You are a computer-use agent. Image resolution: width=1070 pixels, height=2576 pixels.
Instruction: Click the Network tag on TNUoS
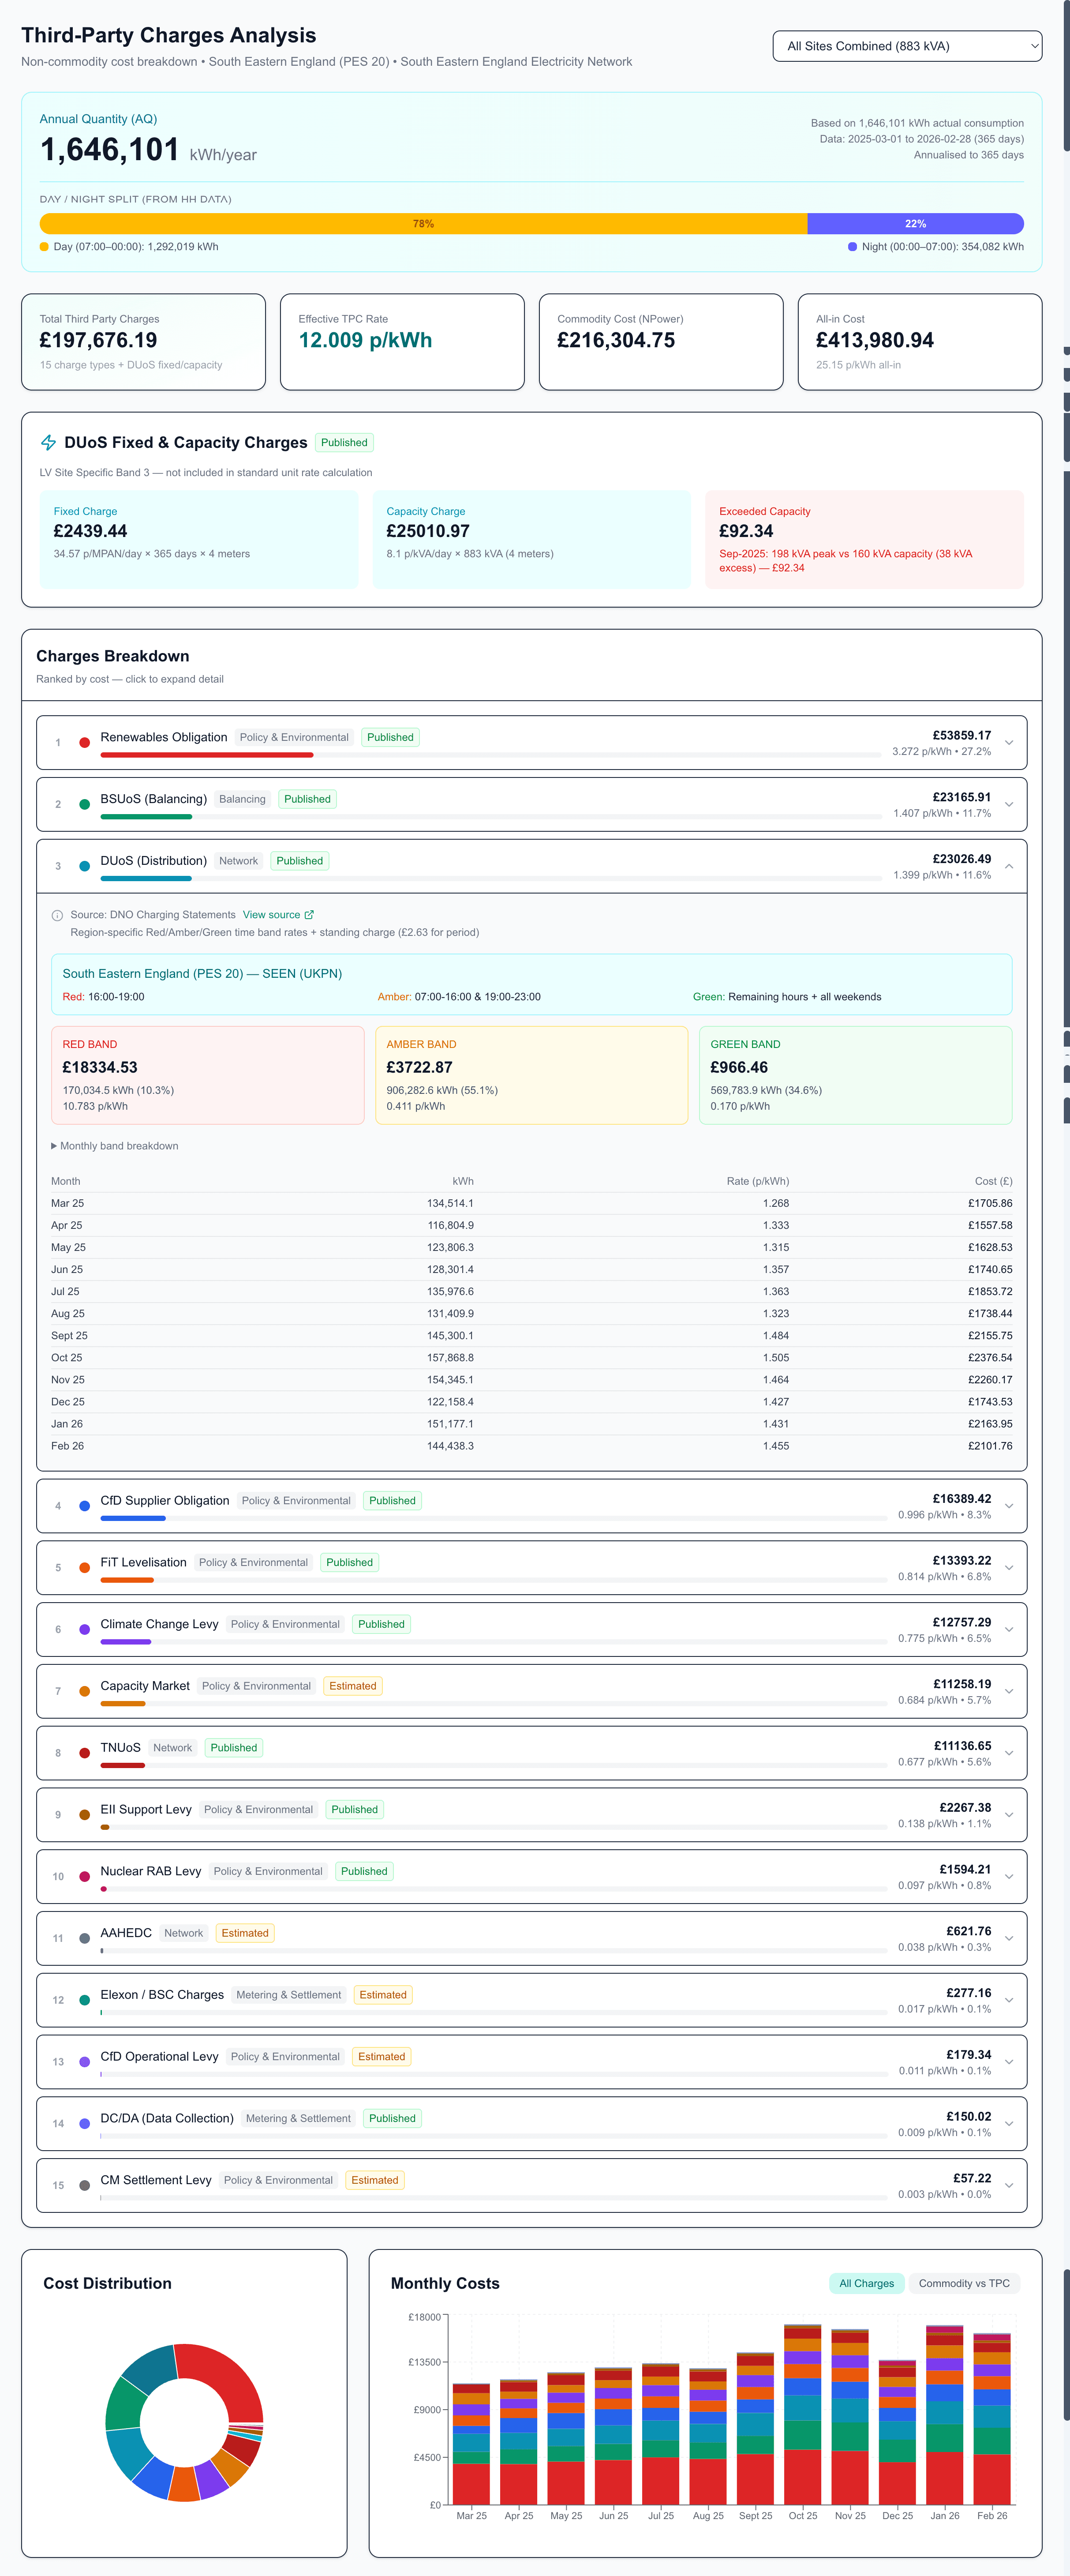(x=172, y=1748)
